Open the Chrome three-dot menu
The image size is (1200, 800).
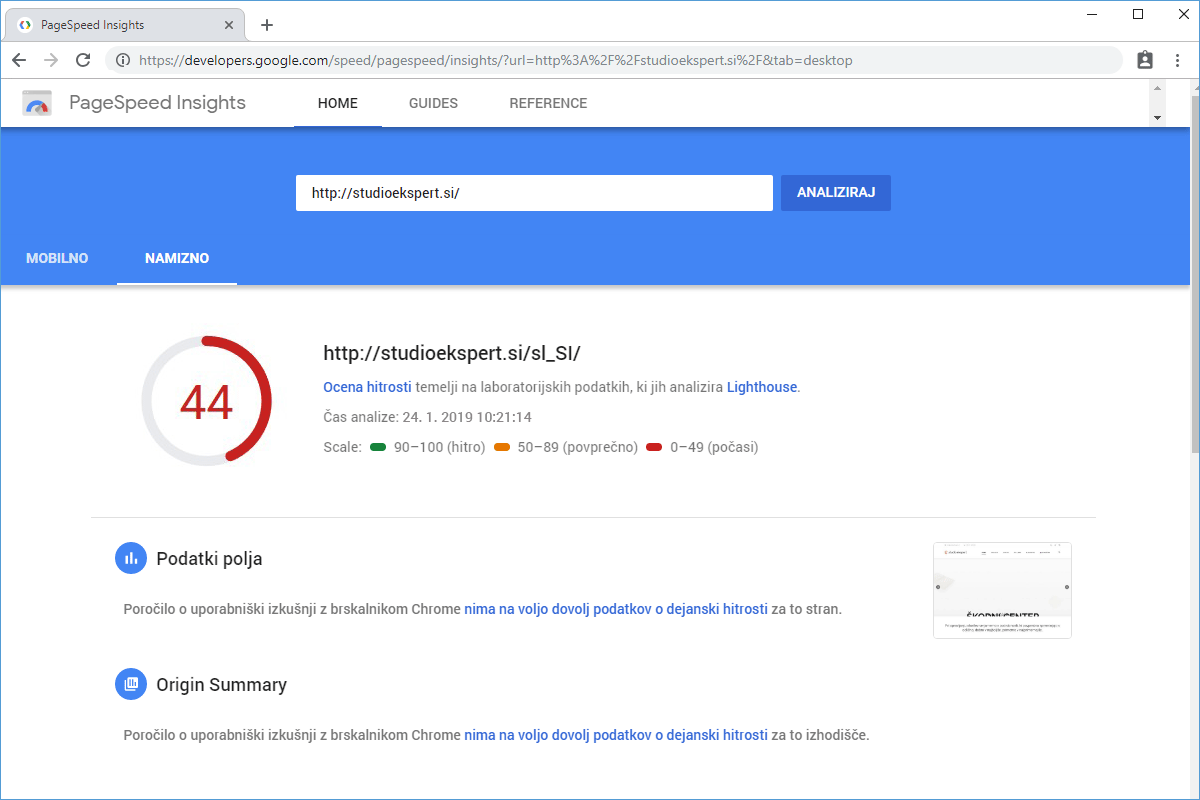tap(1177, 60)
